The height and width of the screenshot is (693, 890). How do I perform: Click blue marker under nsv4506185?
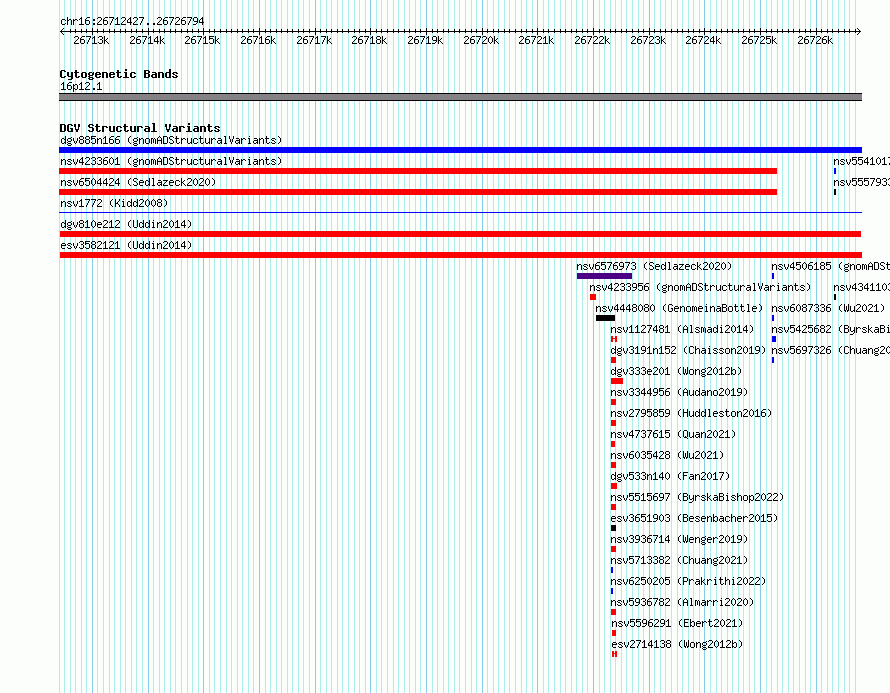coord(773,276)
